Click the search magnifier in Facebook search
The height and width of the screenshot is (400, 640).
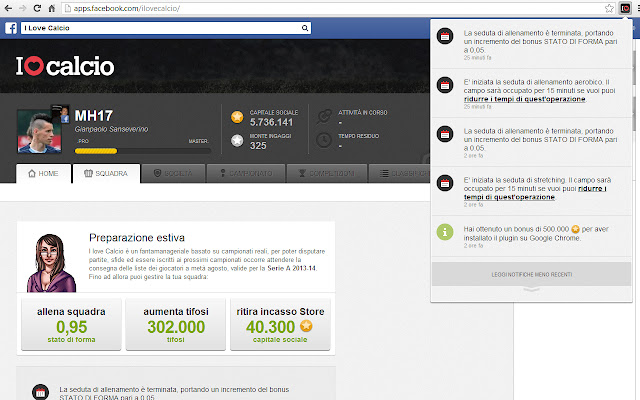pos(305,28)
